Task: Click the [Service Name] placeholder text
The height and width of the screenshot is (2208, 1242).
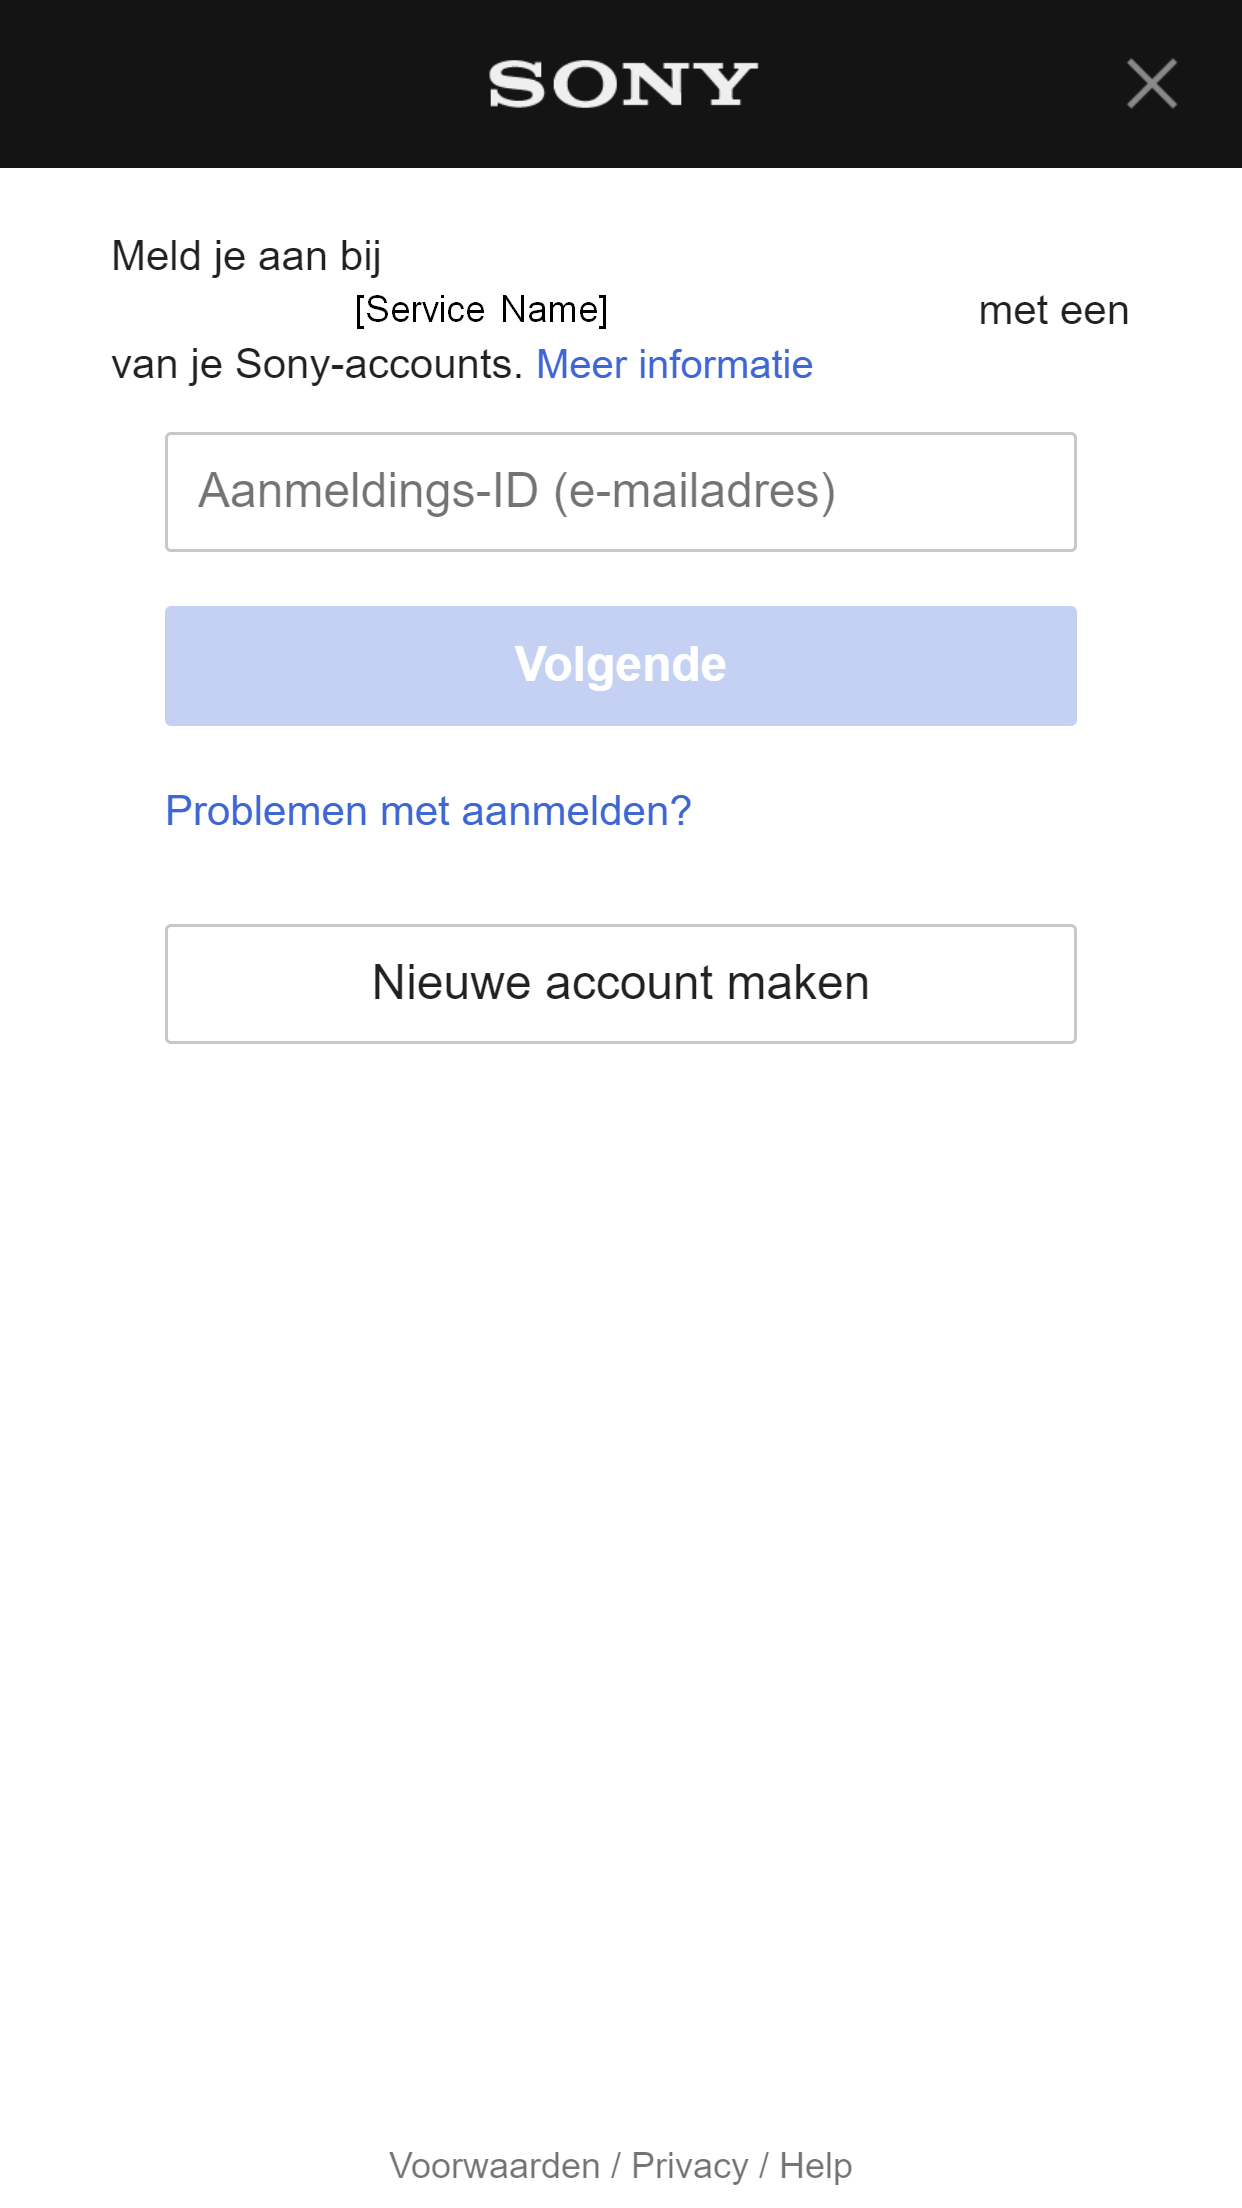Action: coord(481,310)
